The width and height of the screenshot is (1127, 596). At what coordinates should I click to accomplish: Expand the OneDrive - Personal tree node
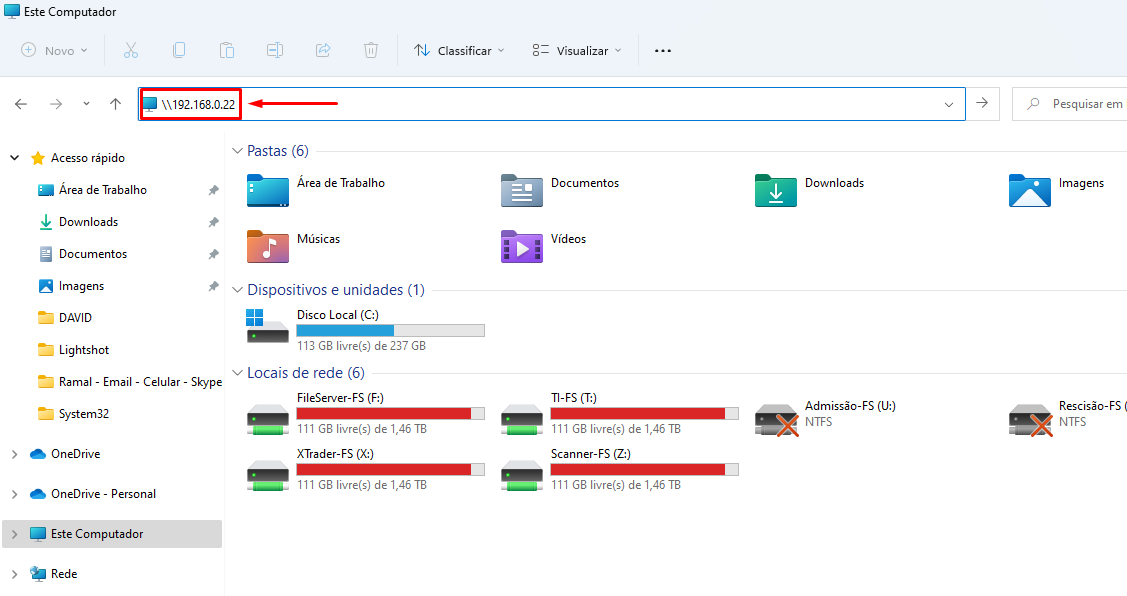click(13, 494)
